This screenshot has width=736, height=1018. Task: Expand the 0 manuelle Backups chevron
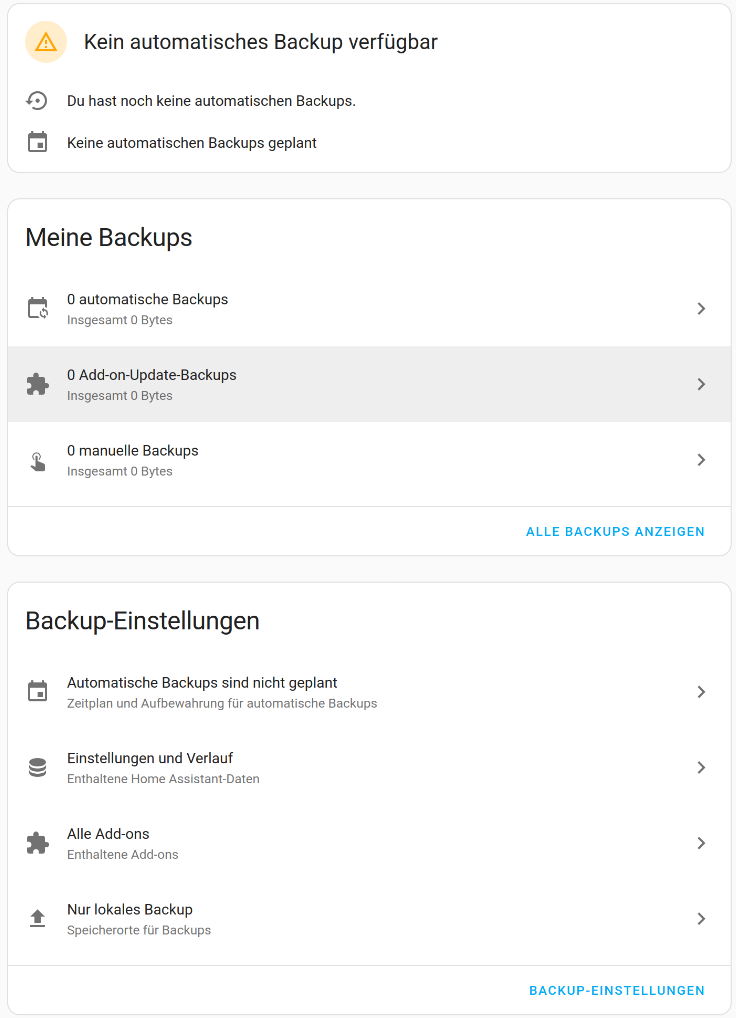(x=701, y=460)
